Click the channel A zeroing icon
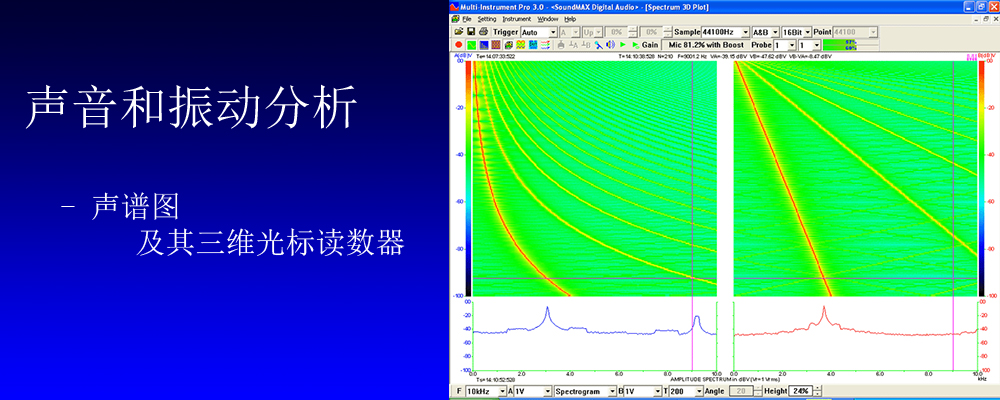The width and height of the screenshot is (1000, 400). [573, 45]
